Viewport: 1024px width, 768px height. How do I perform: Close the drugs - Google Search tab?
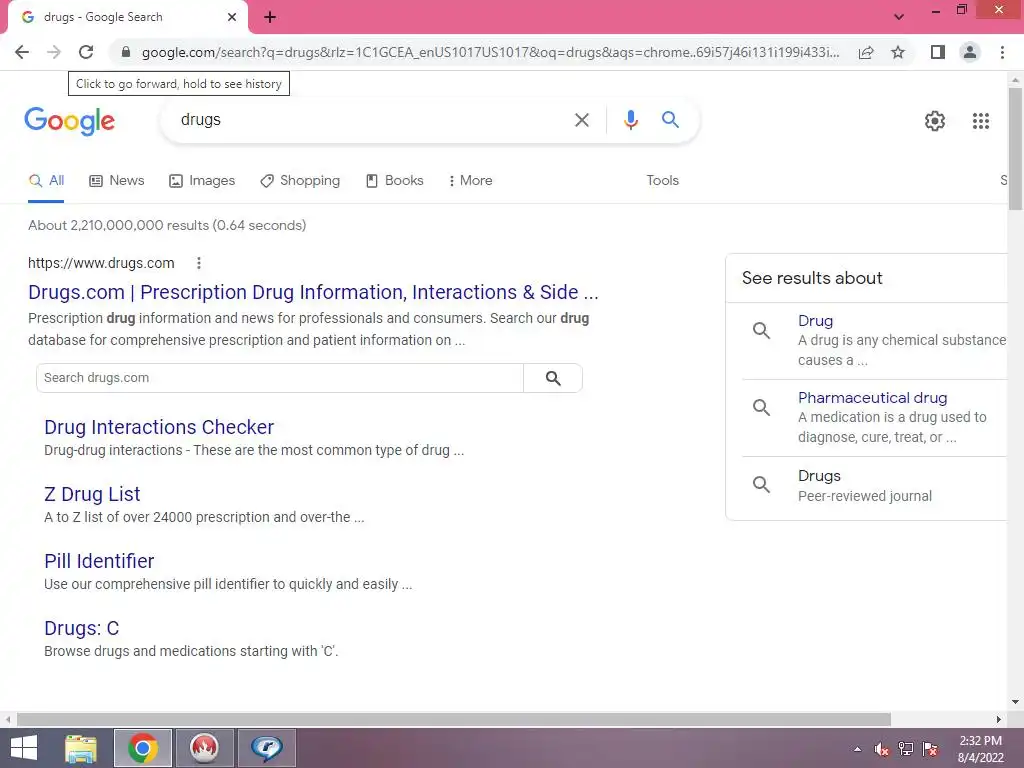[232, 18]
